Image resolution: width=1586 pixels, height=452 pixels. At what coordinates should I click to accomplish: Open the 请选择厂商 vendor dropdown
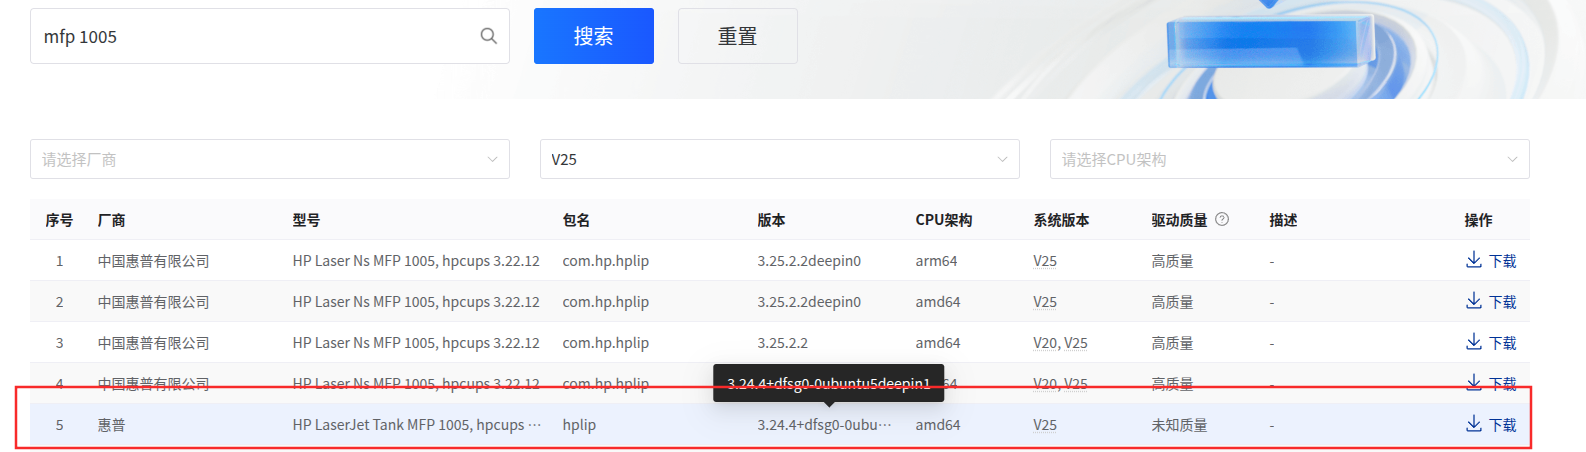click(x=270, y=159)
